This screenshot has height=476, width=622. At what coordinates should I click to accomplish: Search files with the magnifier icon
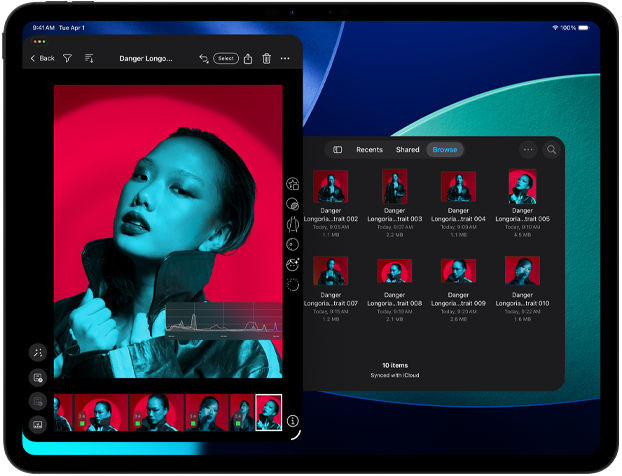pyautogui.click(x=551, y=150)
